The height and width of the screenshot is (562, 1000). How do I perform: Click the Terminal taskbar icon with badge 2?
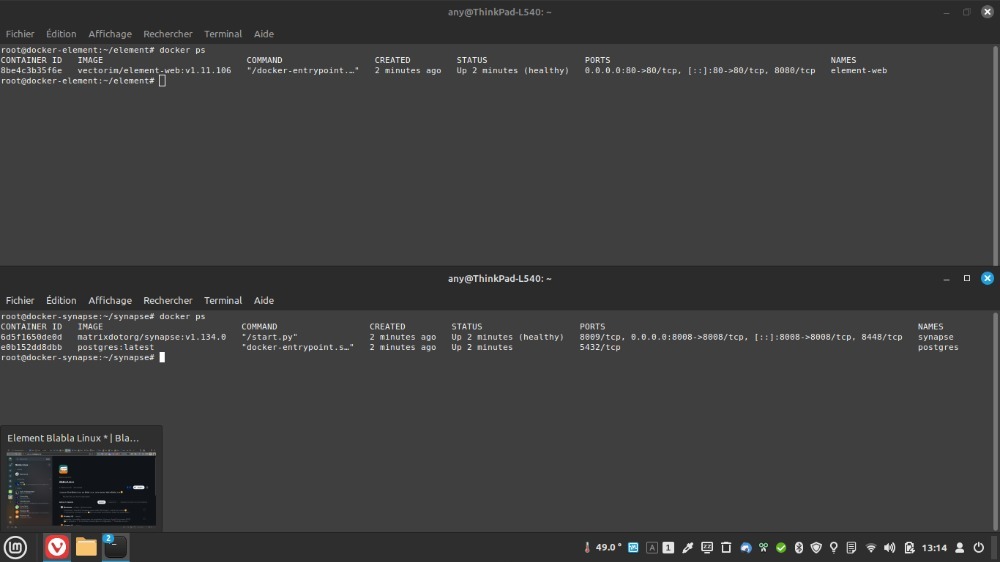coord(116,547)
